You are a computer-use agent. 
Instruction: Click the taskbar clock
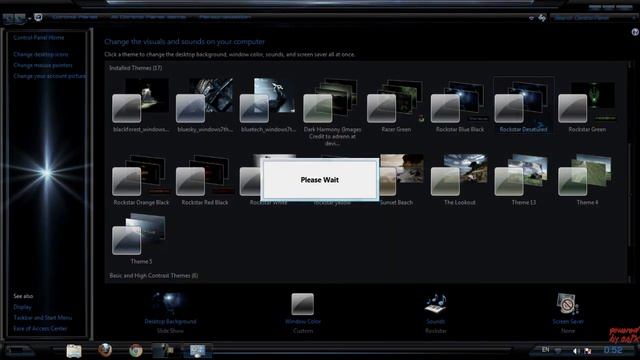coord(613,350)
